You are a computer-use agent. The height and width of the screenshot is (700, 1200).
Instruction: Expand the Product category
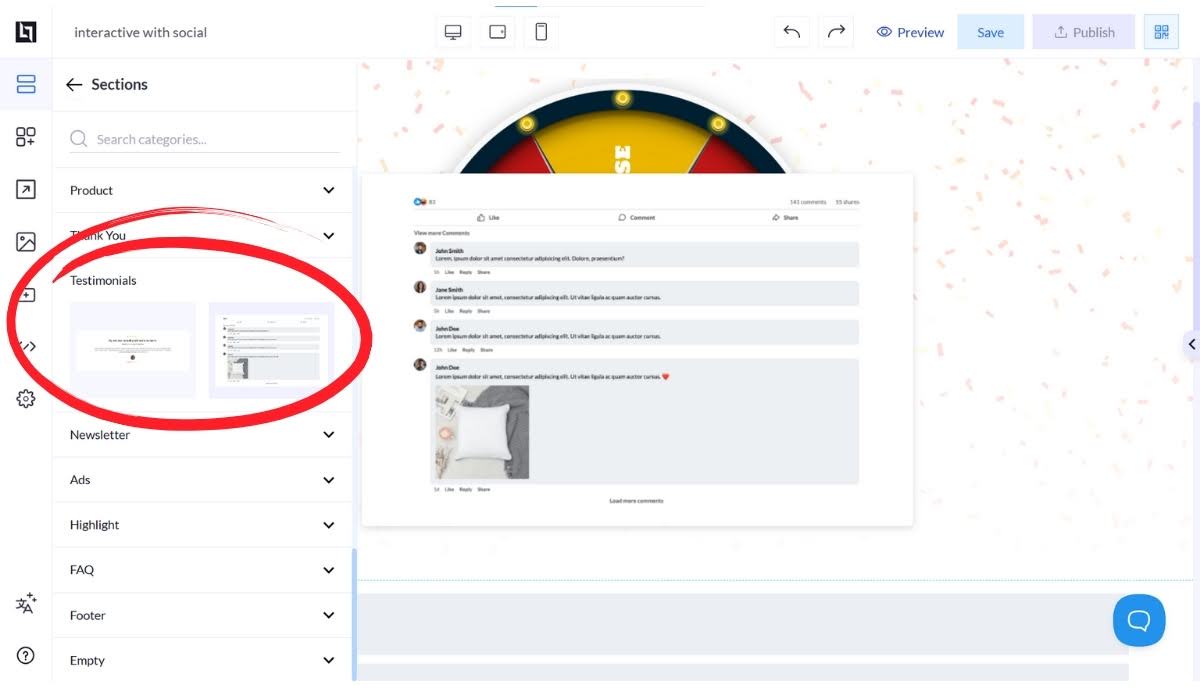[203, 190]
